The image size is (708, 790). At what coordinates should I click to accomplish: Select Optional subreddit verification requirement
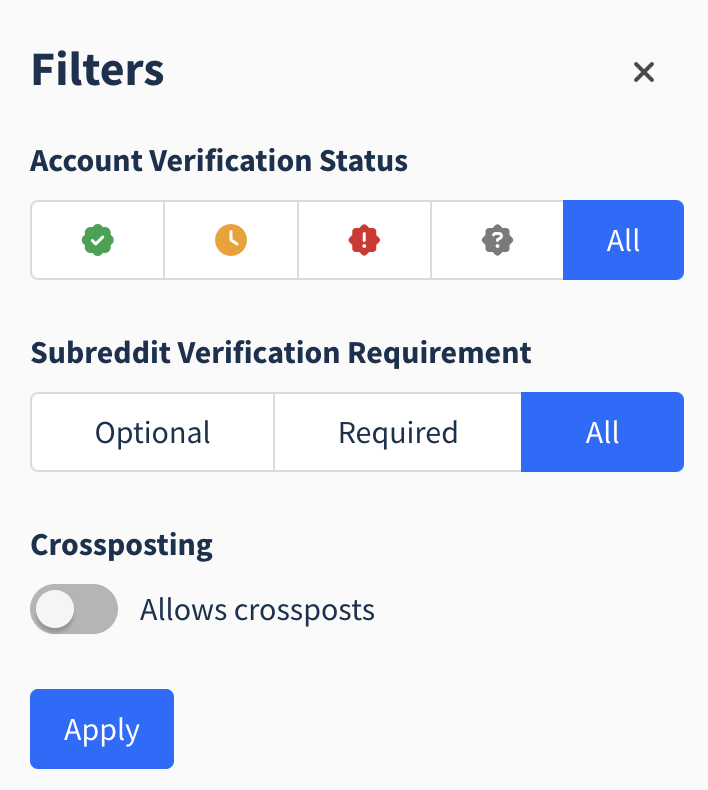[153, 432]
